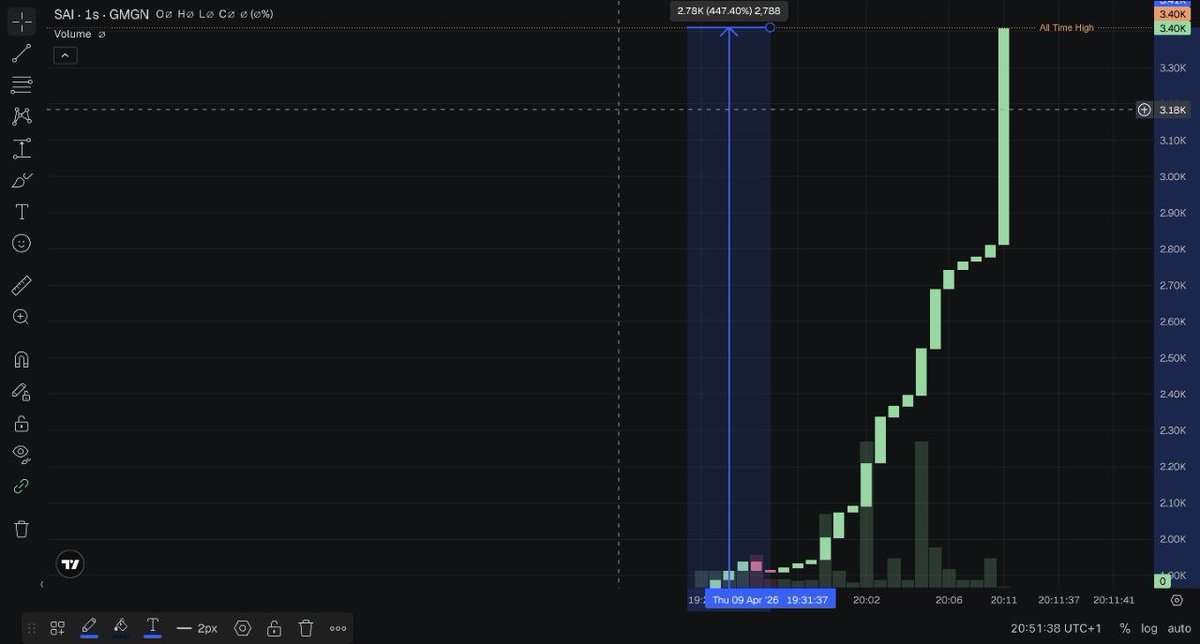Image resolution: width=1200 pixels, height=644 pixels.
Task: Click the SAI · 1s · GMGN symbol title
Action: (101, 14)
